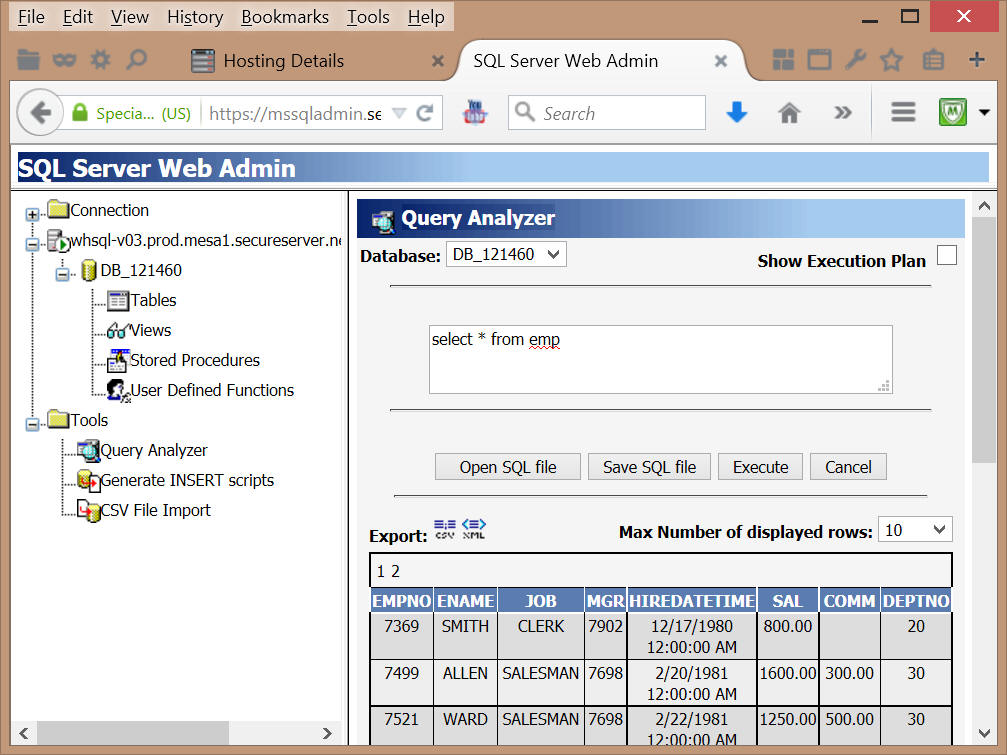The image size is (1007, 755).
Task: Switch to the Hosting Details tab
Action: (284, 61)
